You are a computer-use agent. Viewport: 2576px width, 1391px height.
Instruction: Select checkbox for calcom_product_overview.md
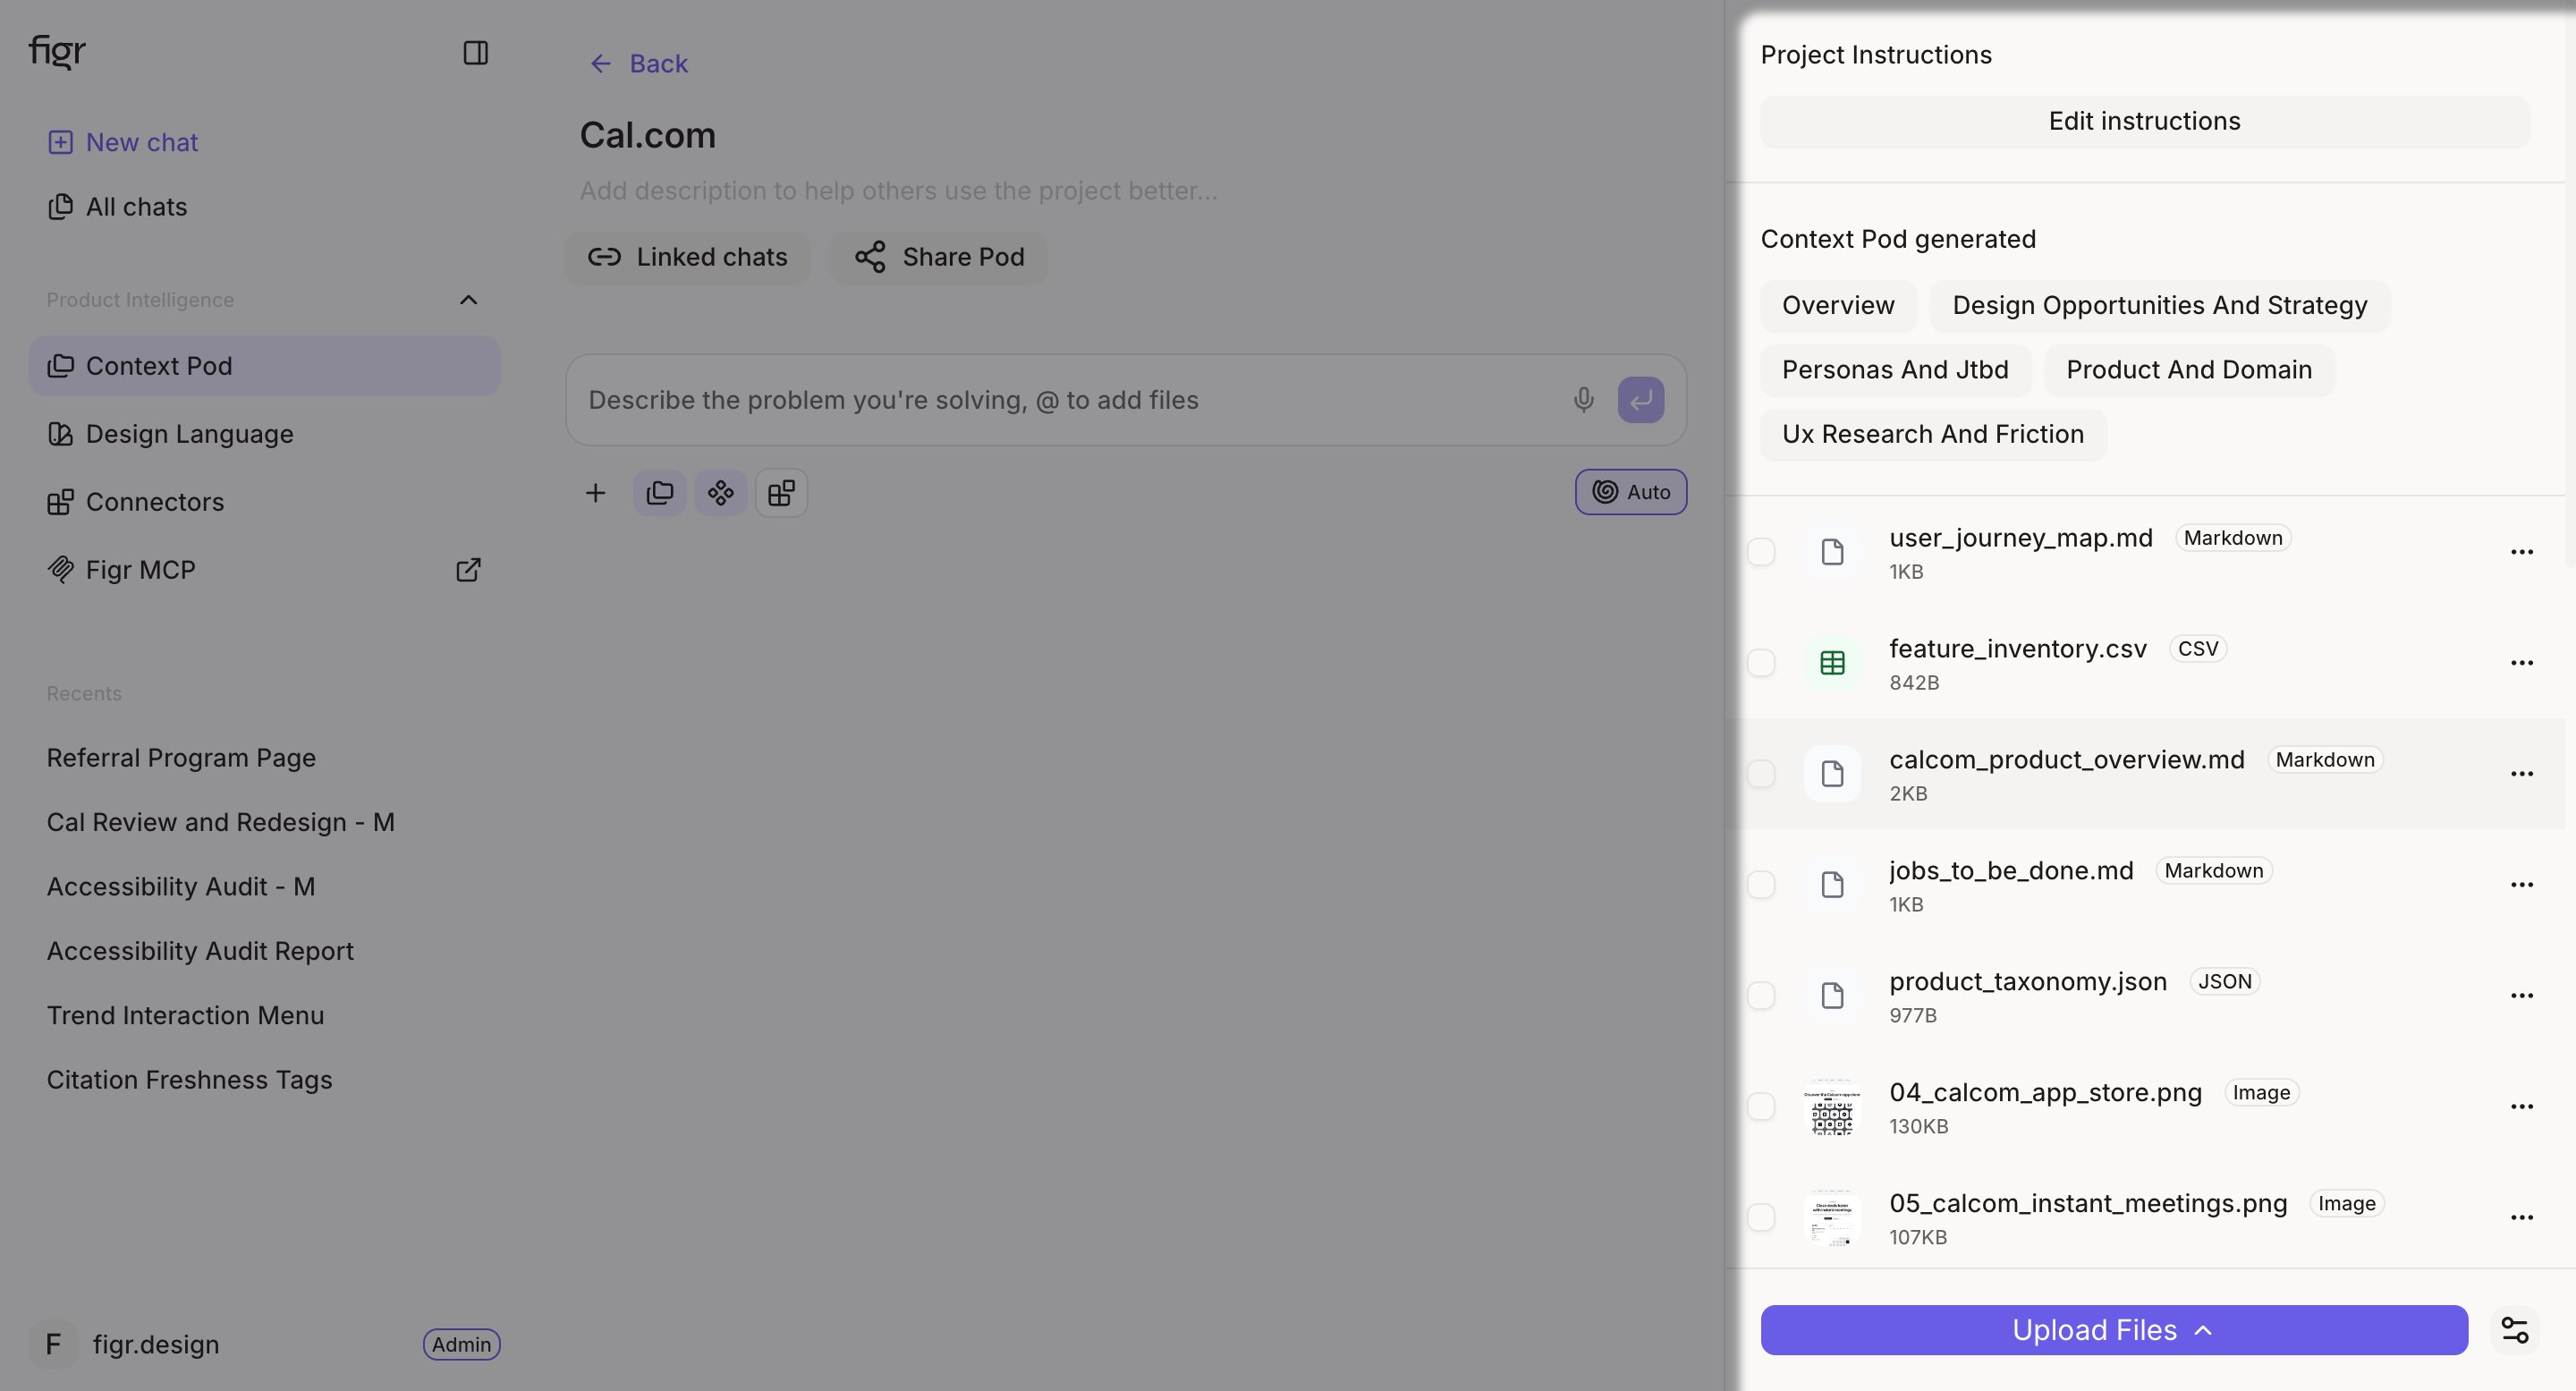1761,774
